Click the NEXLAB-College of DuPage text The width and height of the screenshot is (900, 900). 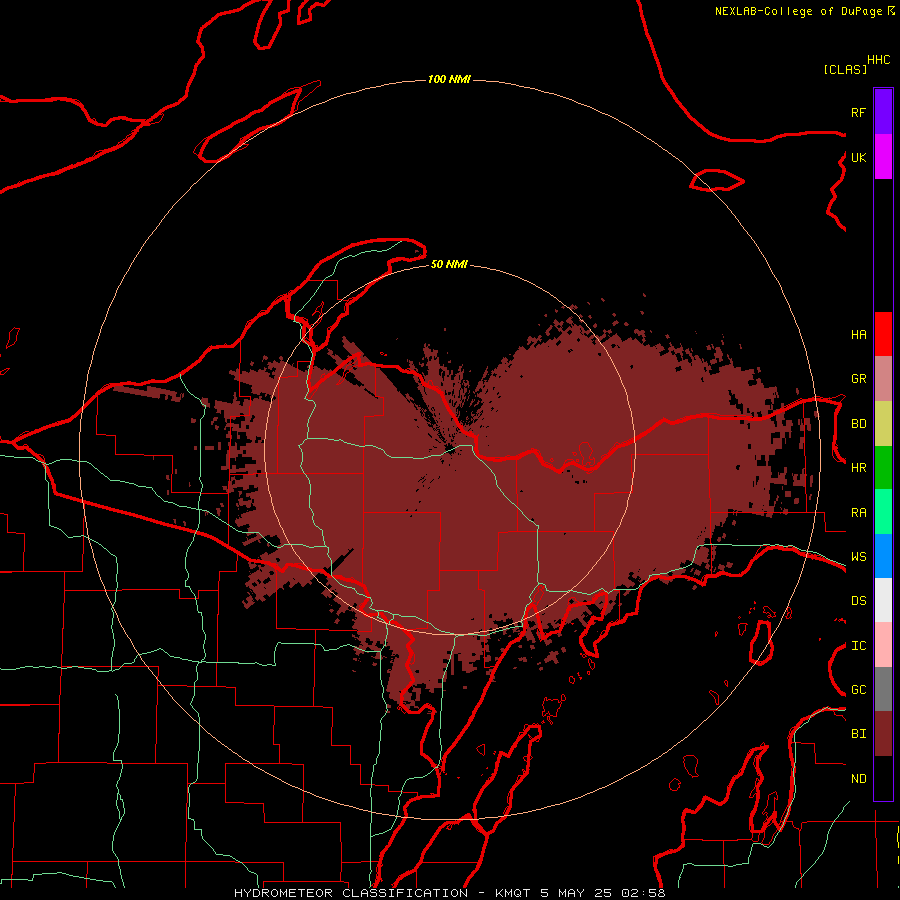point(798,11)
